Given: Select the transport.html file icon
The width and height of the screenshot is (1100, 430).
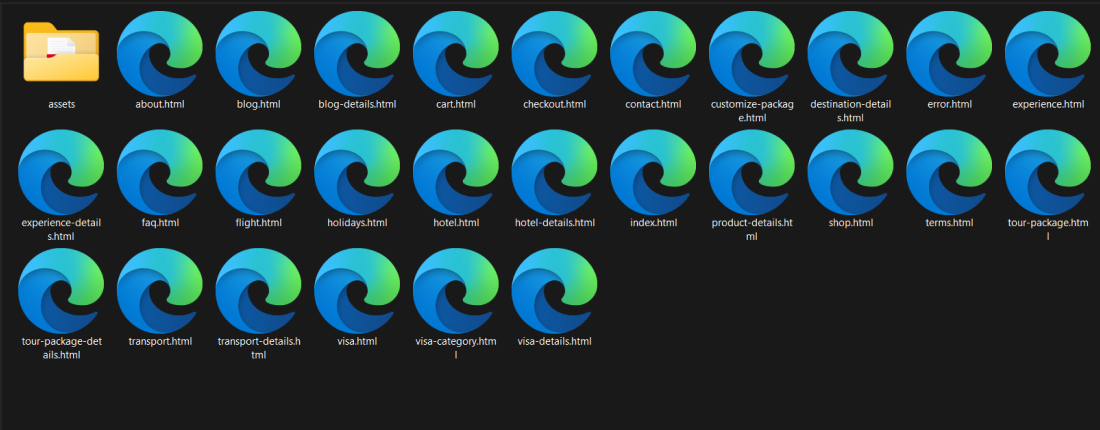Looking at the screenshot, I should coord(160,291).
